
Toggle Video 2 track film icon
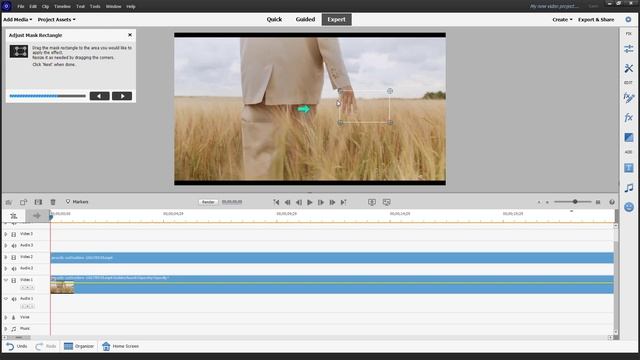point(13,257)
